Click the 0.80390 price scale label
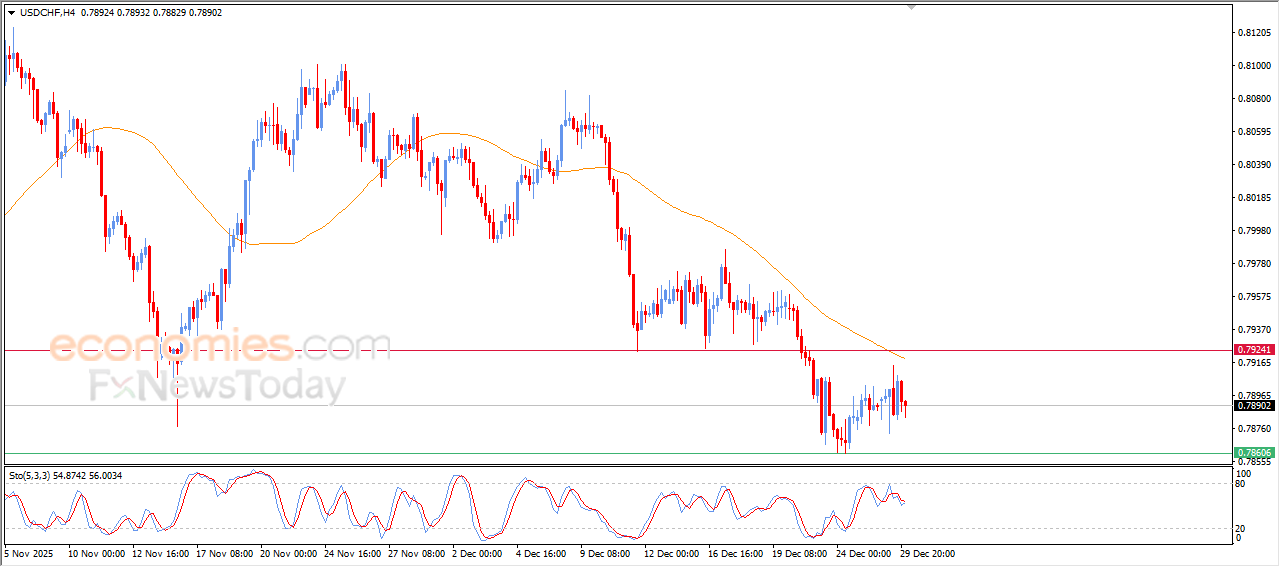The height and width of the screenshot is (567, 1280). (1254, 165)
